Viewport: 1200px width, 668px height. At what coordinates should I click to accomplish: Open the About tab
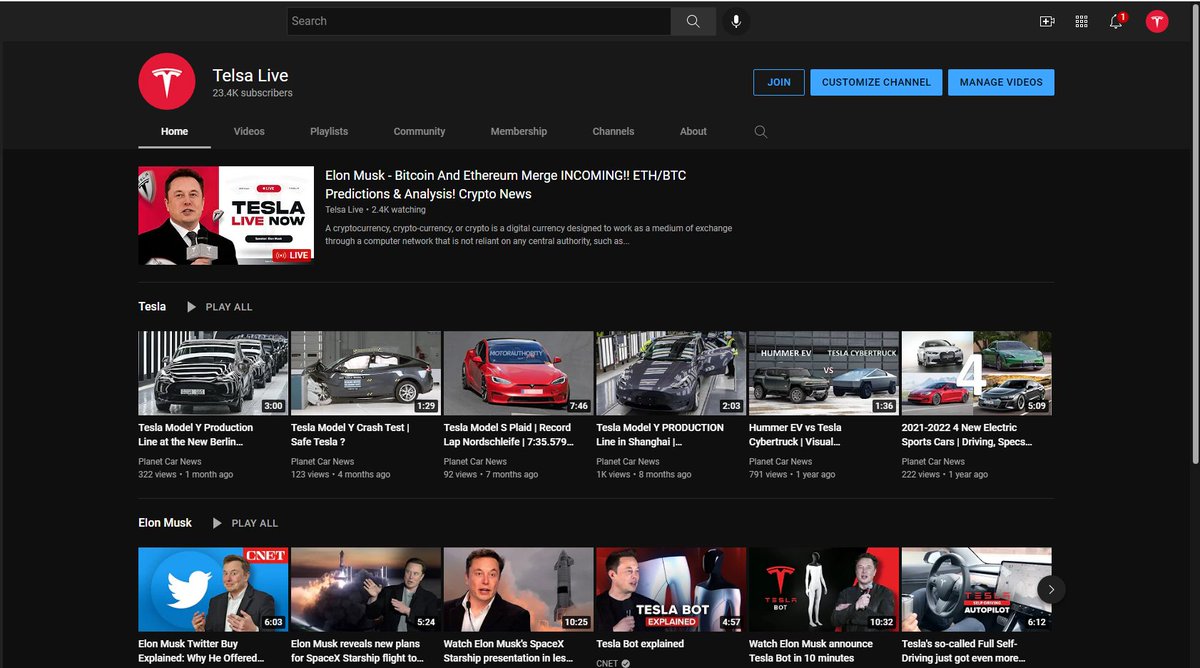click(x=693, y=131)
